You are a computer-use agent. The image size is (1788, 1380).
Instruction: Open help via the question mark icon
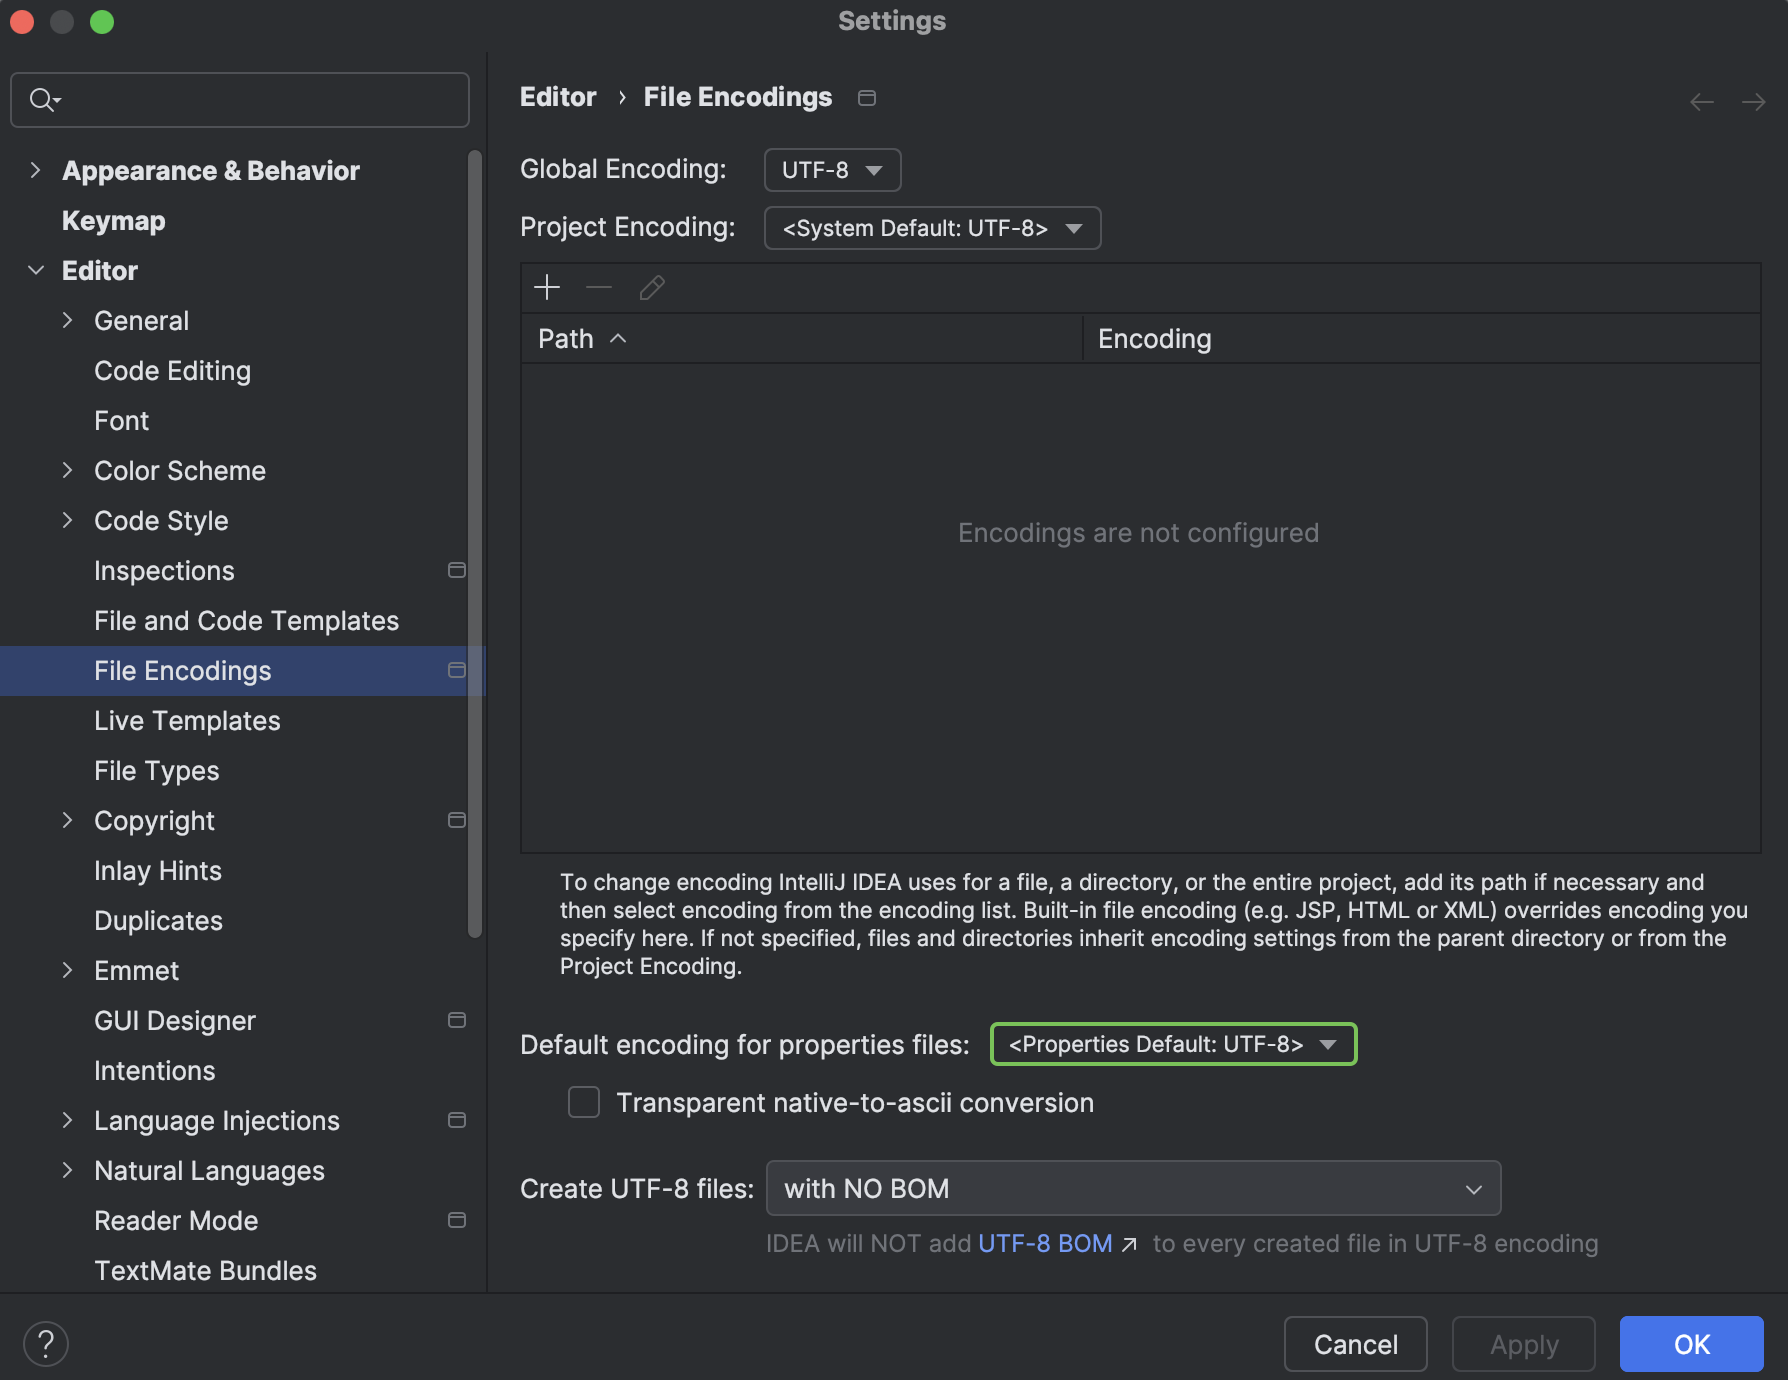pyautogui.click(x=45, y=1344)
